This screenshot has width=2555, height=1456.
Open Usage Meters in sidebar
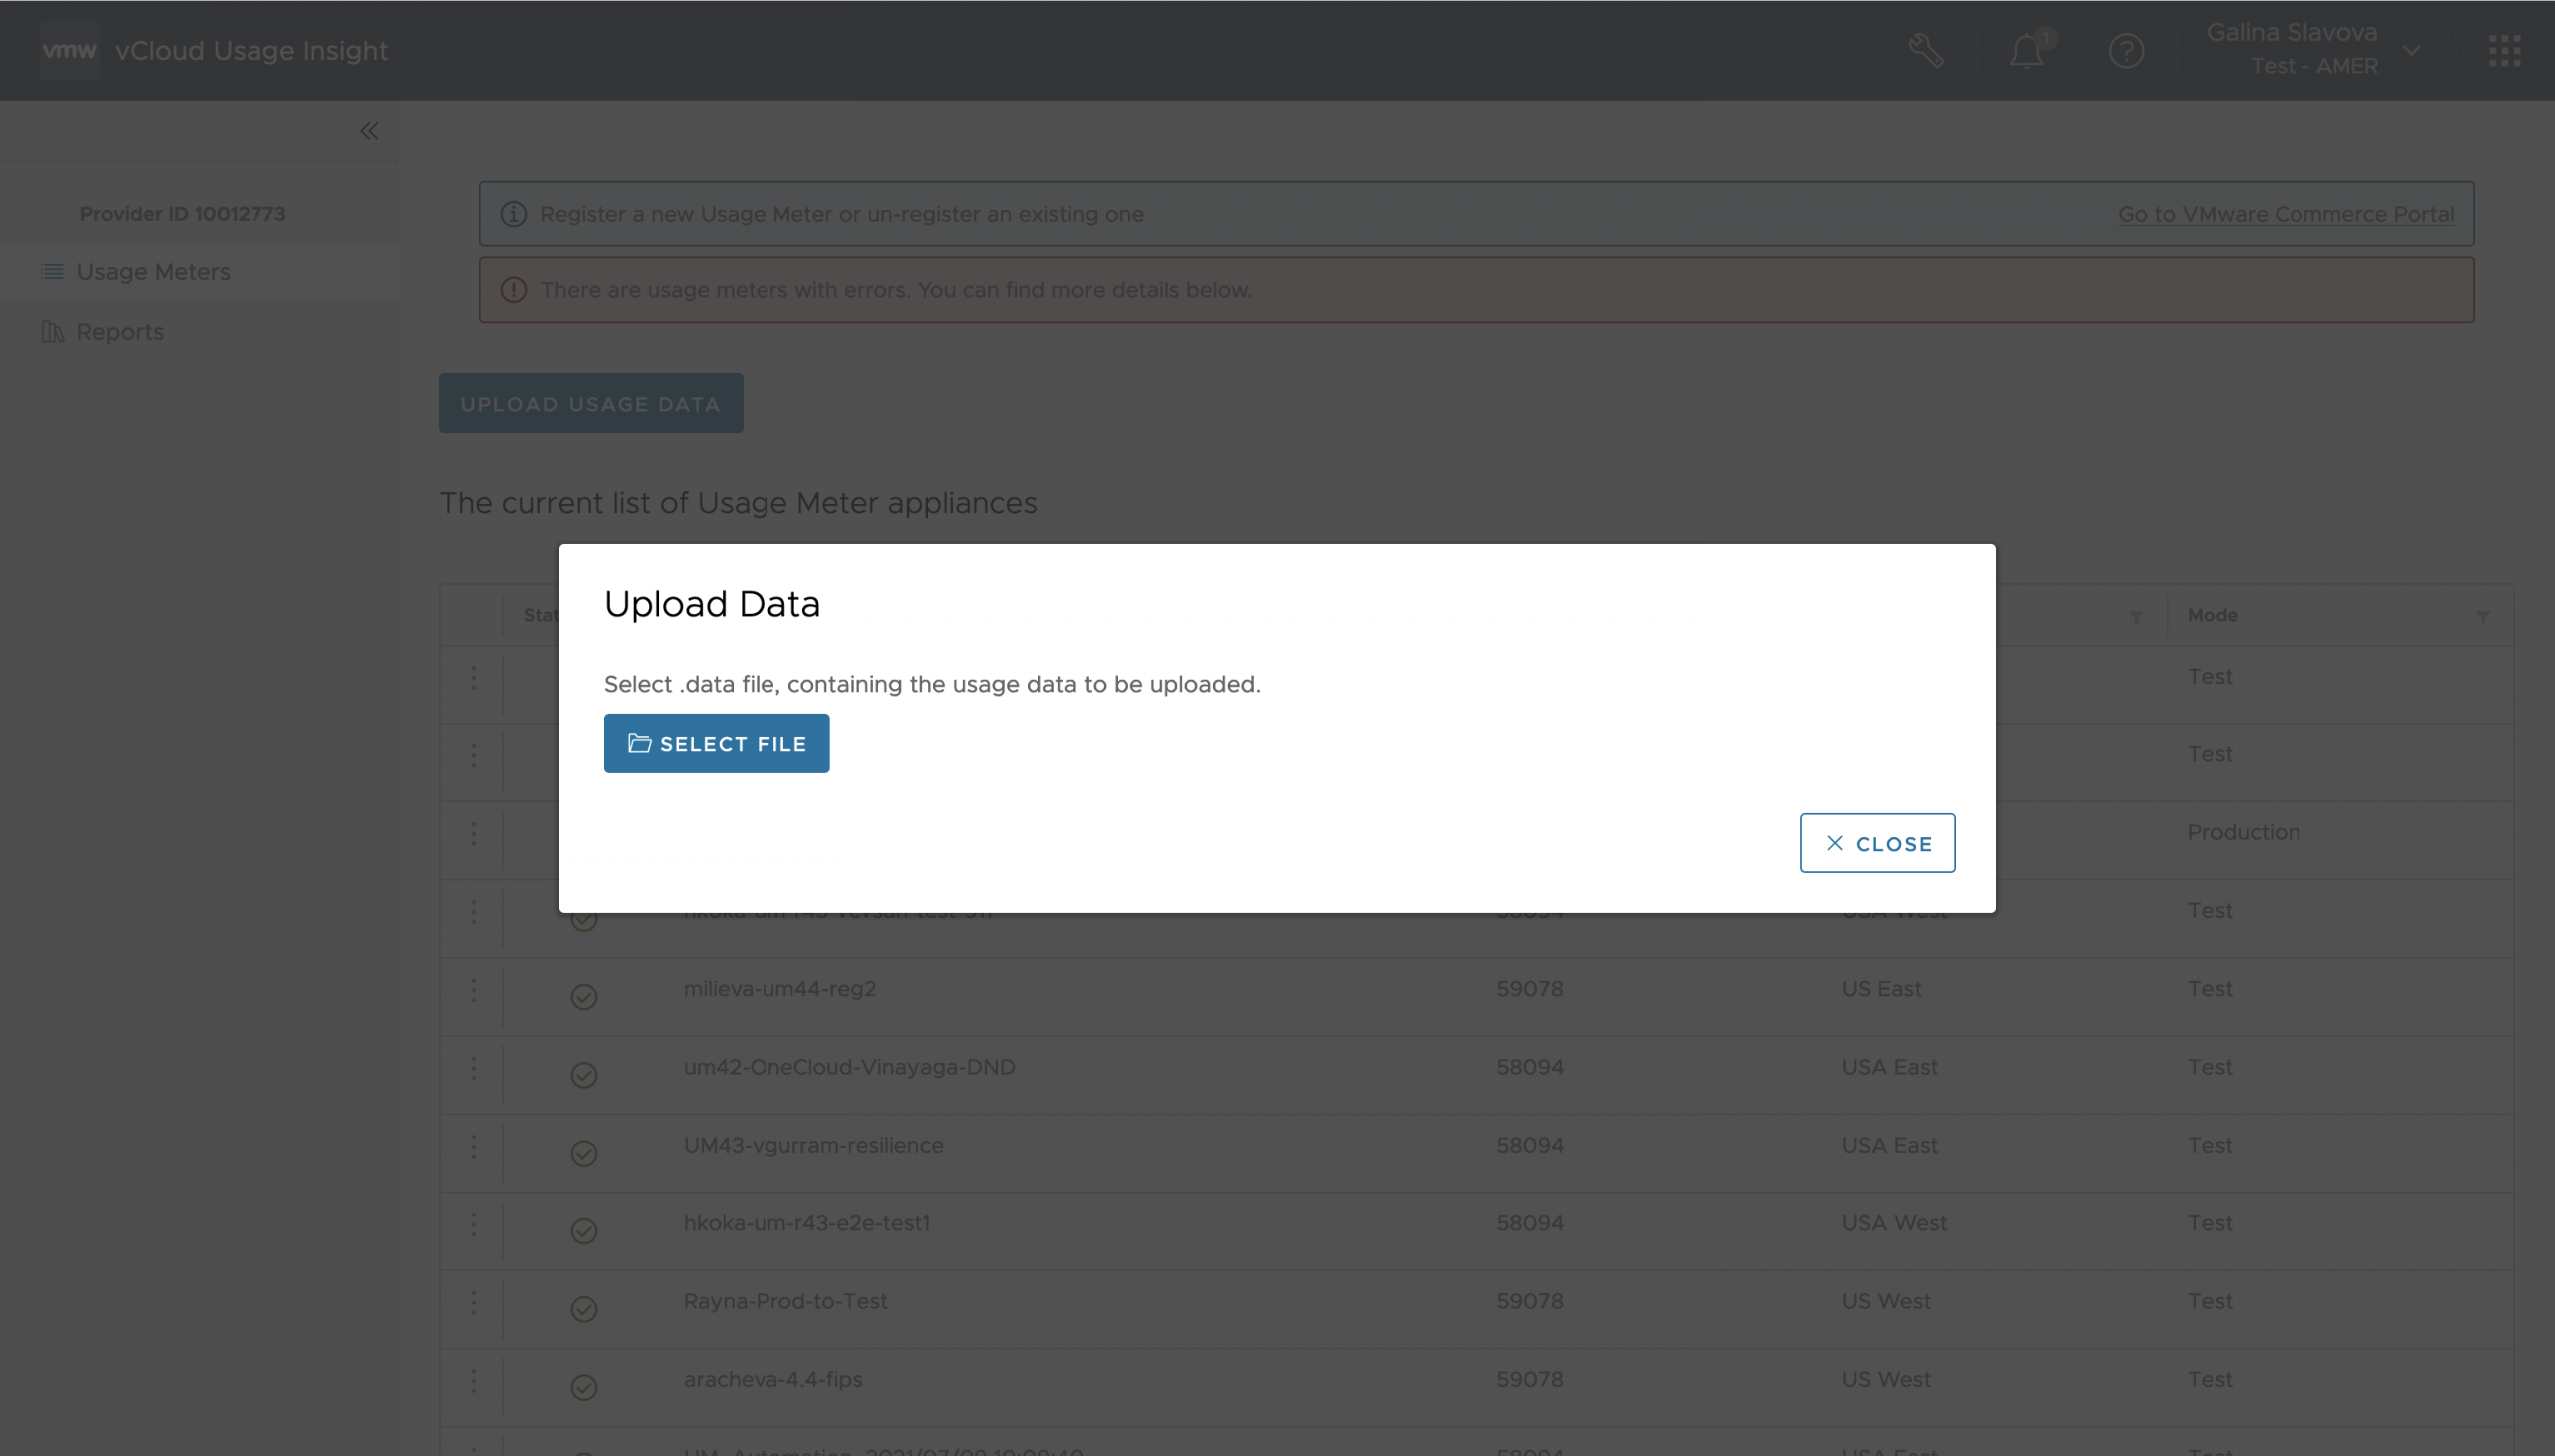[x=153, y=272]
